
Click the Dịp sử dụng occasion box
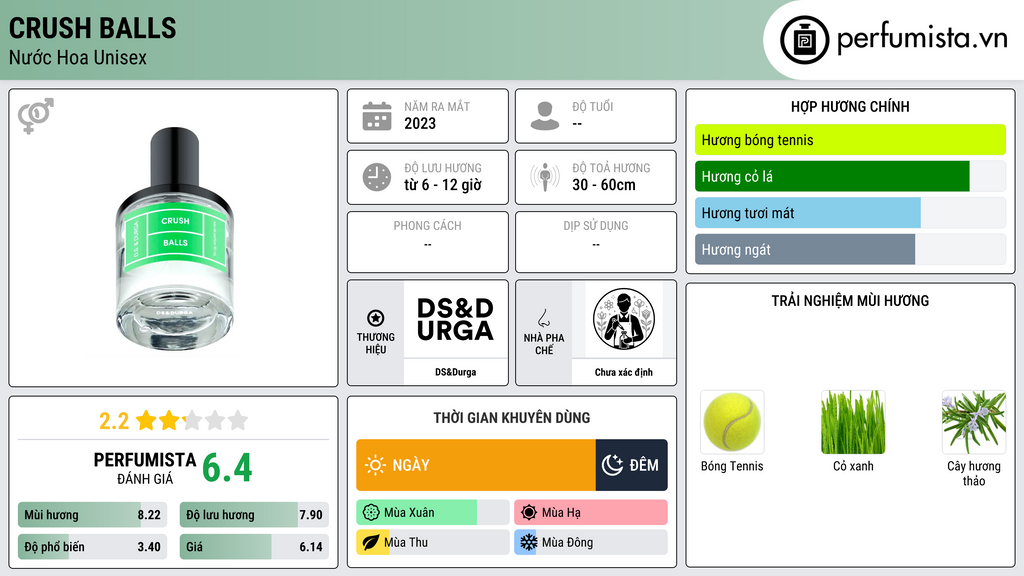point(596,242)
